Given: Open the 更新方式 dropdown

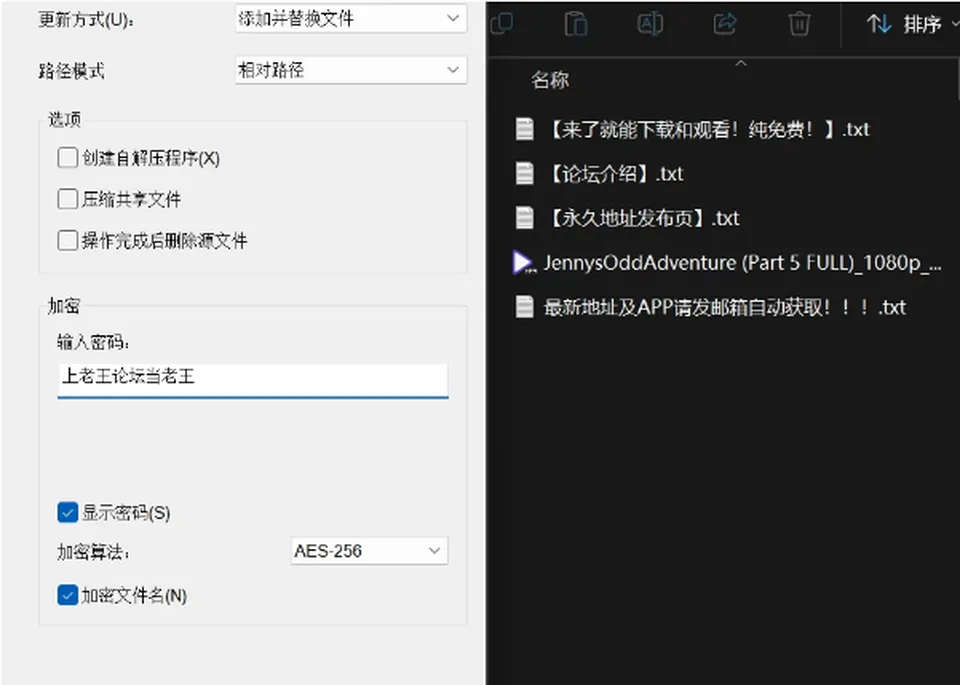Looking at the screenshot, I should pyautogui.click(x=351, y=18).
